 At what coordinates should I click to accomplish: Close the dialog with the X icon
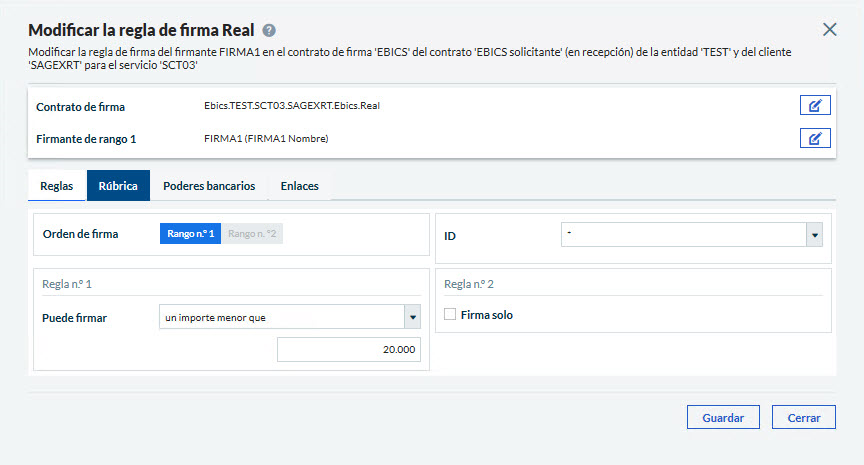[x=829, y=29]
